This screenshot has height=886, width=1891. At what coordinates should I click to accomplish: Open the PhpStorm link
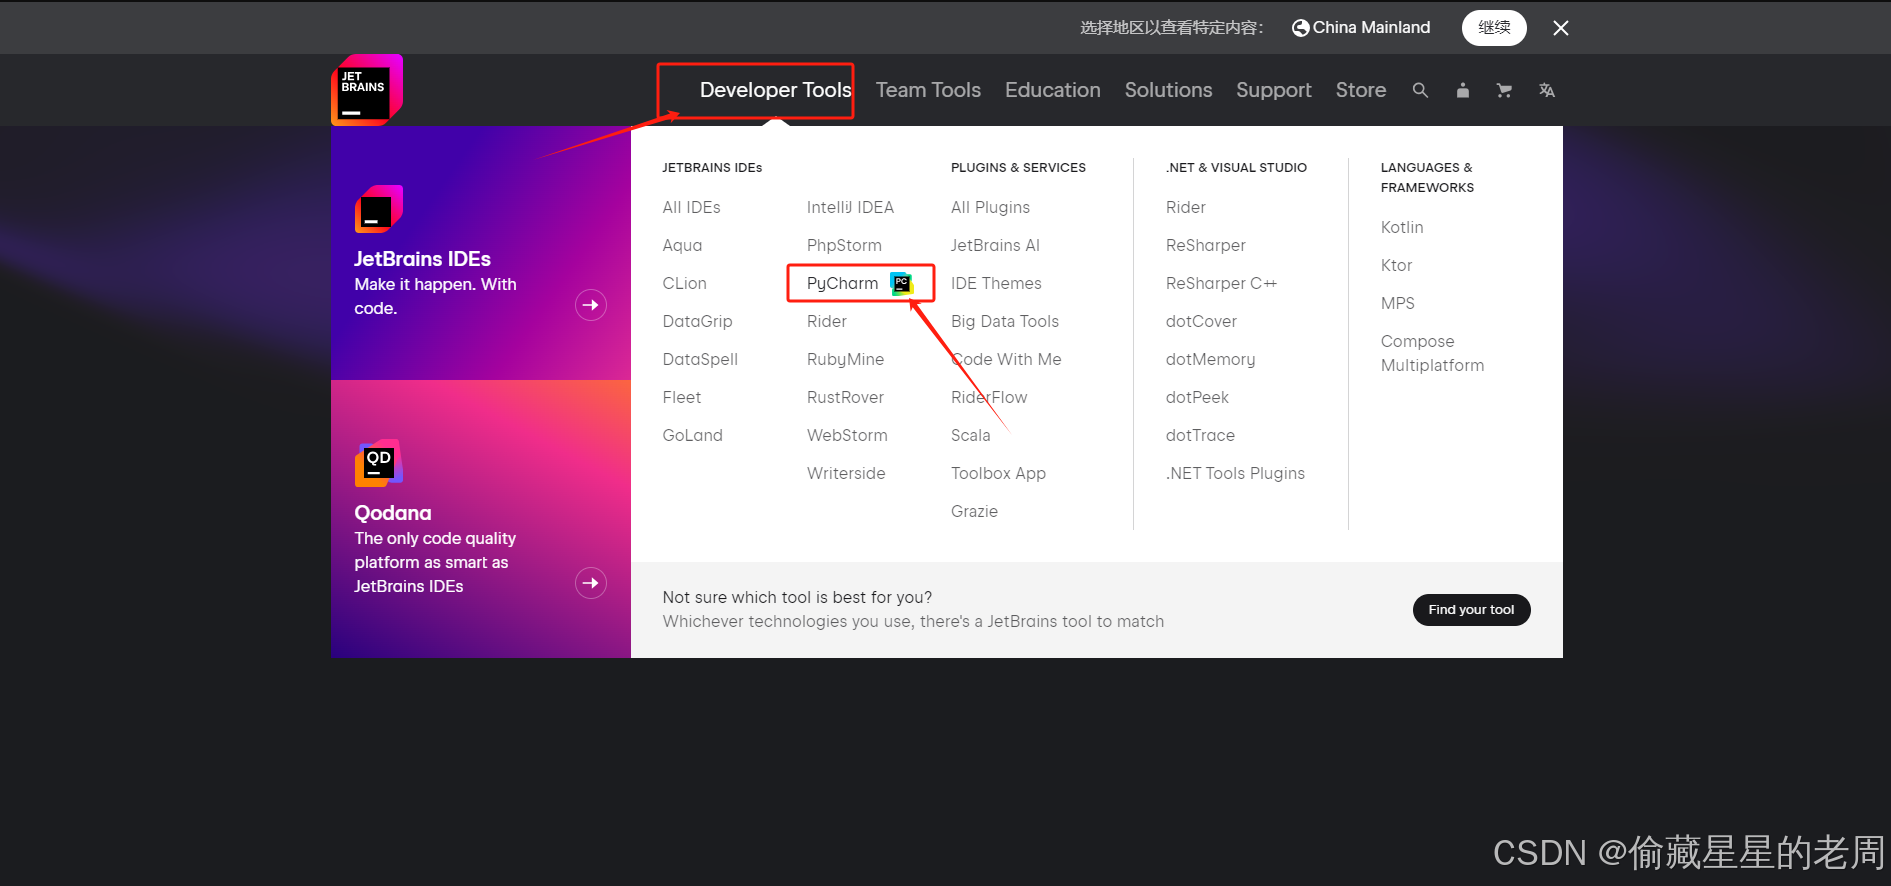pyautogui.click(x=844, y=246)
